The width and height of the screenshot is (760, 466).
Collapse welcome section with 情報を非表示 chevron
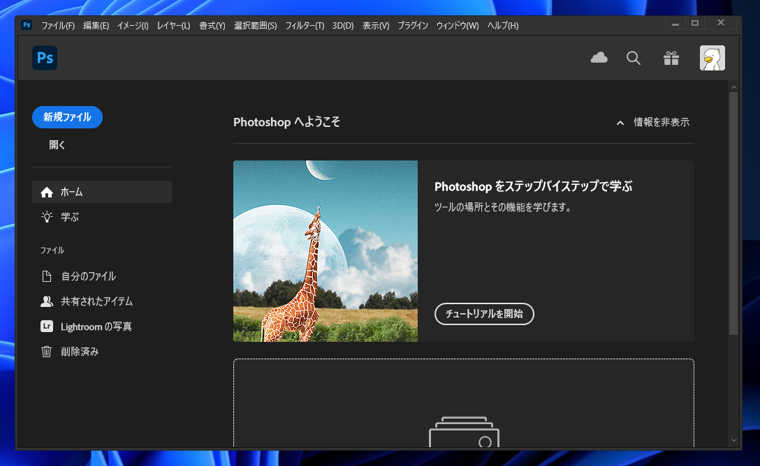[x=620, y=123]
